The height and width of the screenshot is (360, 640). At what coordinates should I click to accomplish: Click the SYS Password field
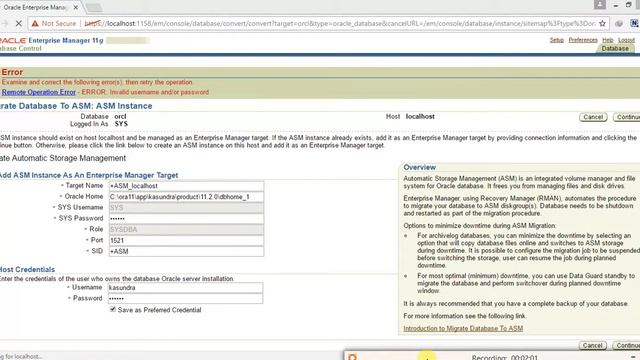[x=186, y=219]
